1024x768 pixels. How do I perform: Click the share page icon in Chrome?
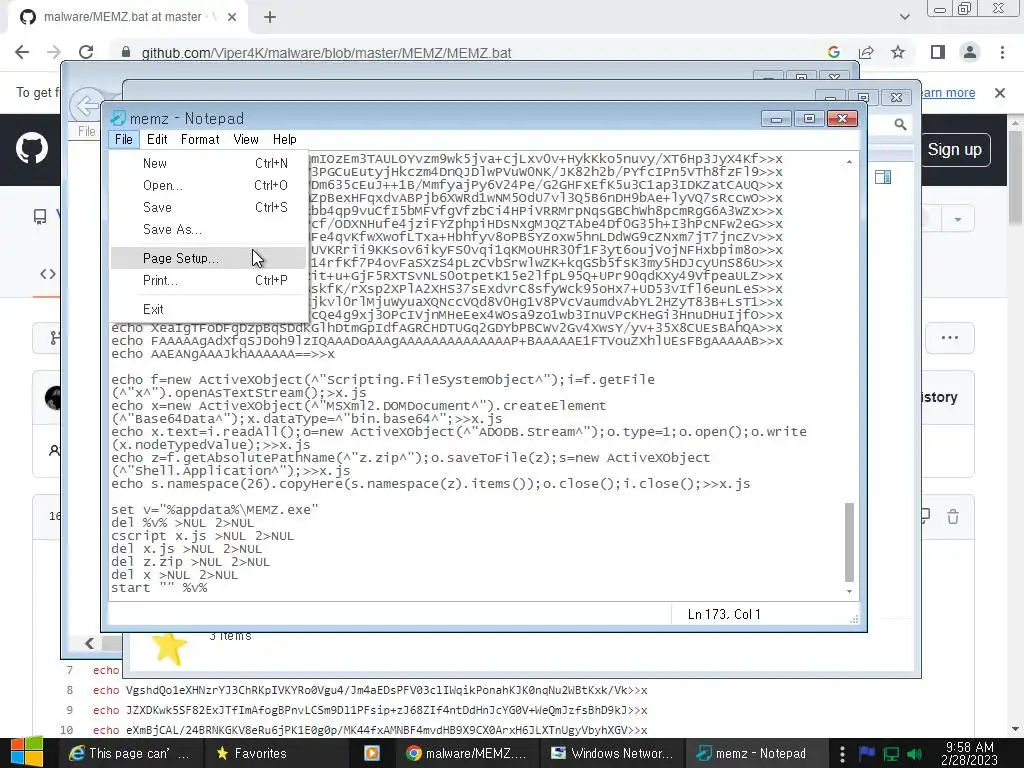click(866, 52)
